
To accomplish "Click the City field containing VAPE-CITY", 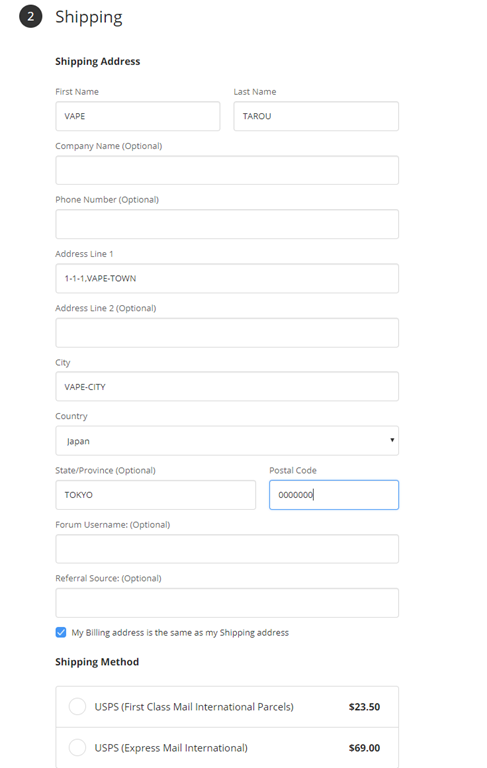I will [227, 386].
